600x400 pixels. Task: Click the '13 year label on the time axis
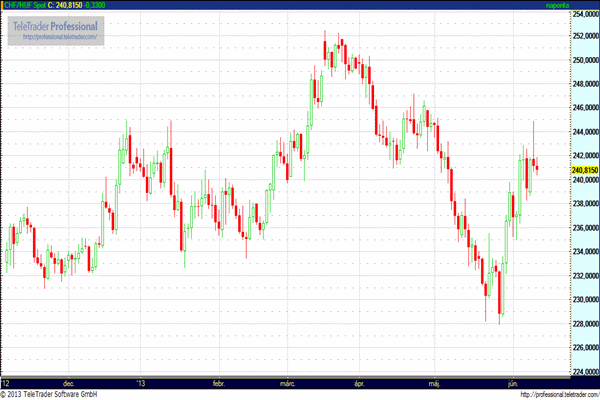coord(141,382)
